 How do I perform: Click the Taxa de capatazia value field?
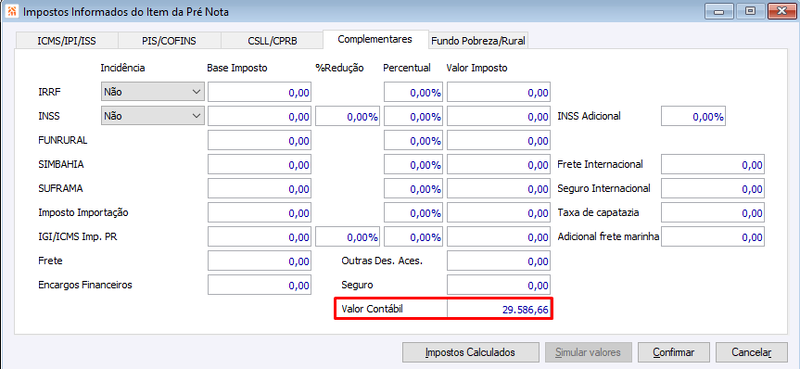[x=713, y=212]
